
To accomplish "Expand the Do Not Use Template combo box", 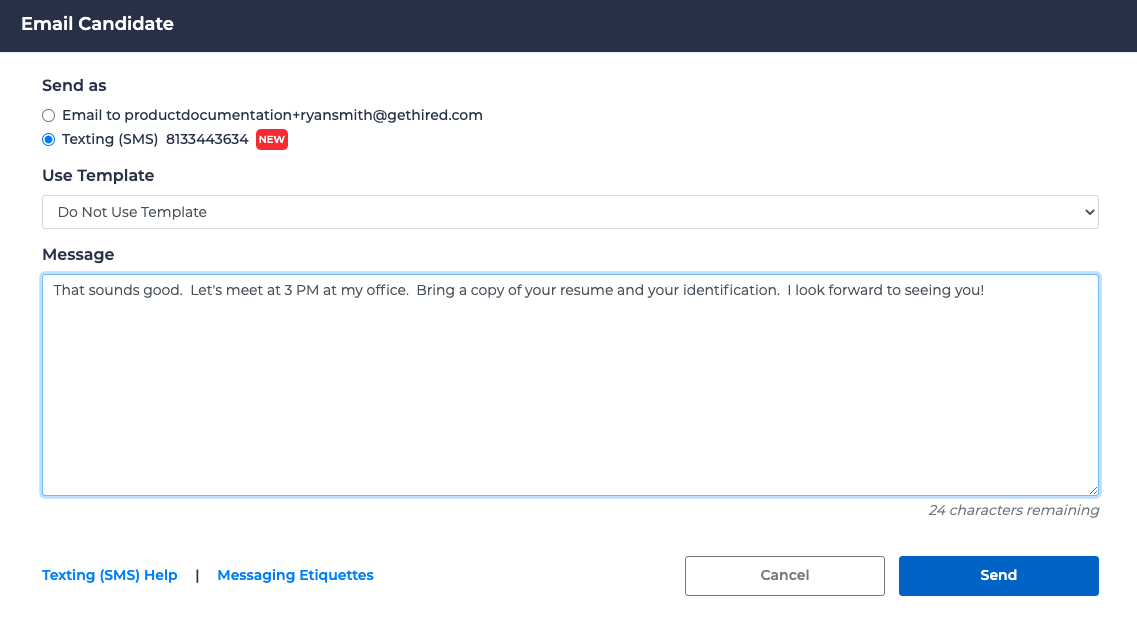I will [x=569, y=212].
